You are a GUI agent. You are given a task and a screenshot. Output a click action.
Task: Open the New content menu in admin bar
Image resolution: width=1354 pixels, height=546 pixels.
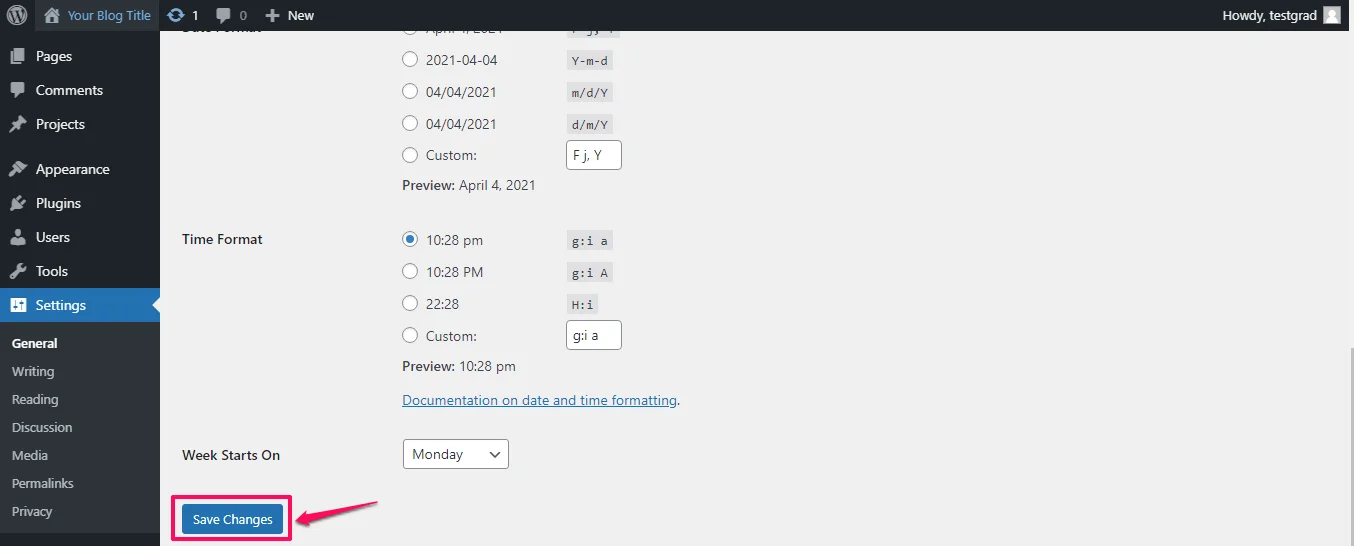[x=290, y=15]
